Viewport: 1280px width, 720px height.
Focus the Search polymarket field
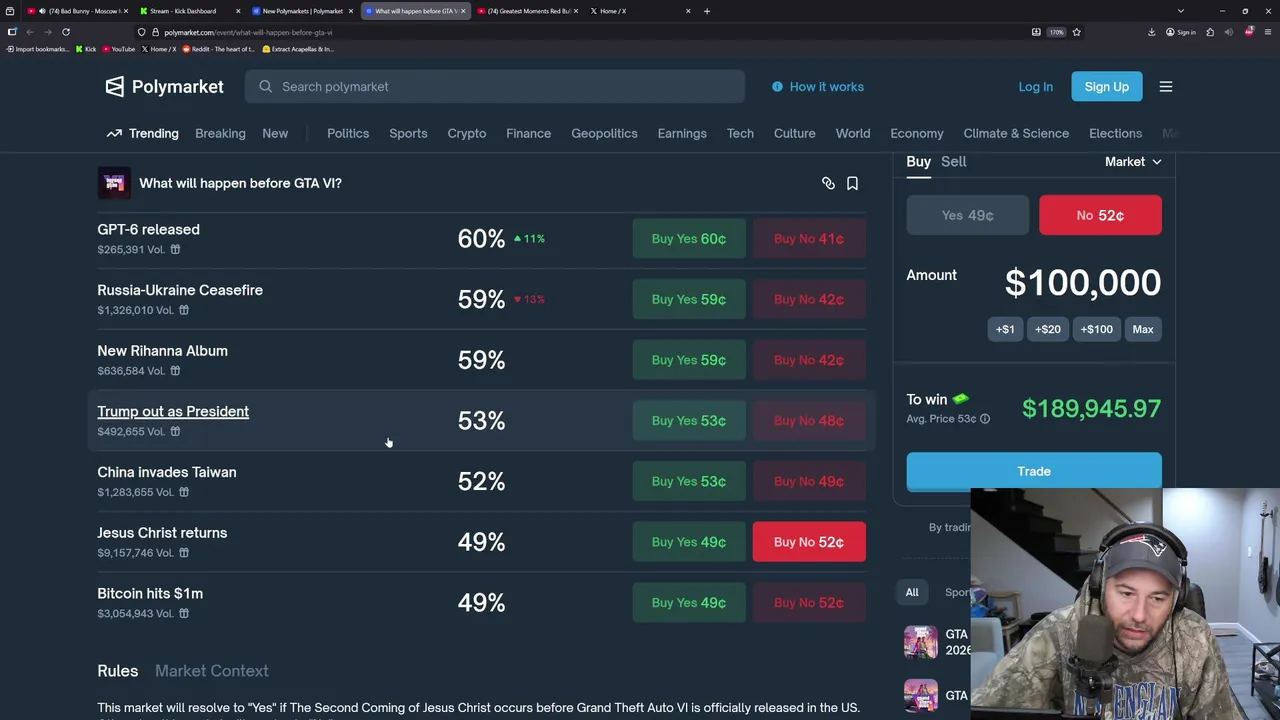(x=495, y=86)
